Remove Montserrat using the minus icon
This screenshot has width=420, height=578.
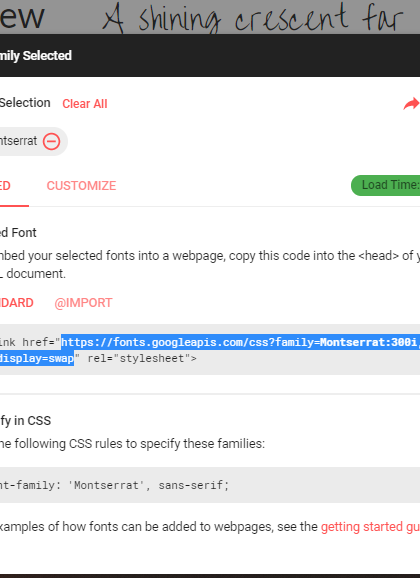tap(51, 141)
